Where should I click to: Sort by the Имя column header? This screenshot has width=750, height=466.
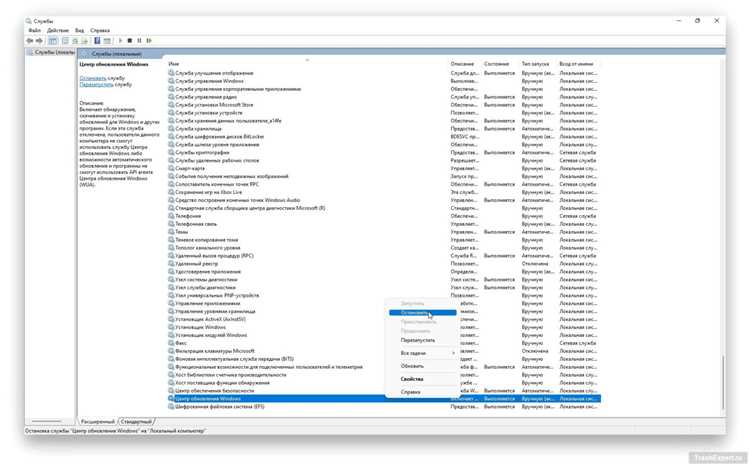click(x=174, y=64)
